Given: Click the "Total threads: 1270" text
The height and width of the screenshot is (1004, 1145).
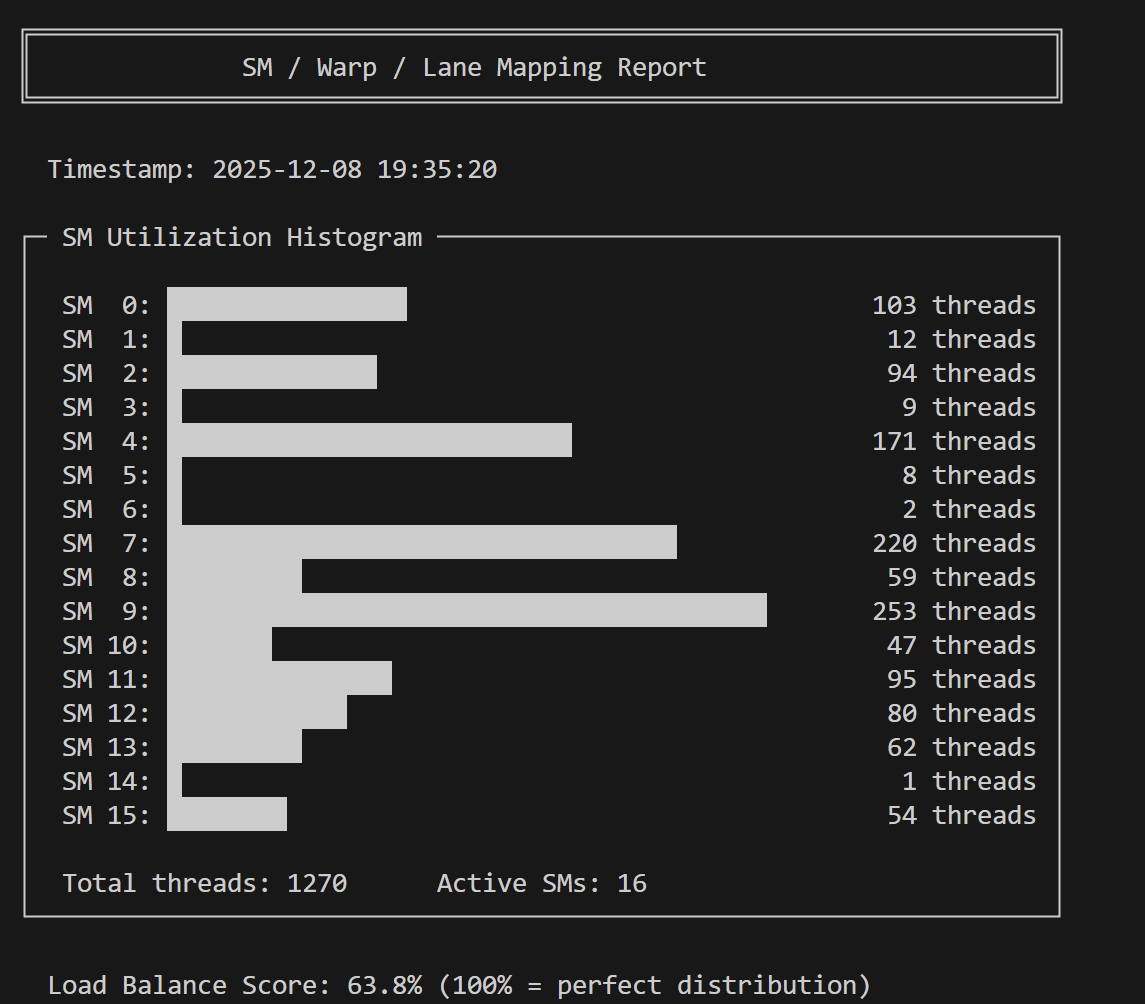Looking at the screenshot, I should (205, 884).
